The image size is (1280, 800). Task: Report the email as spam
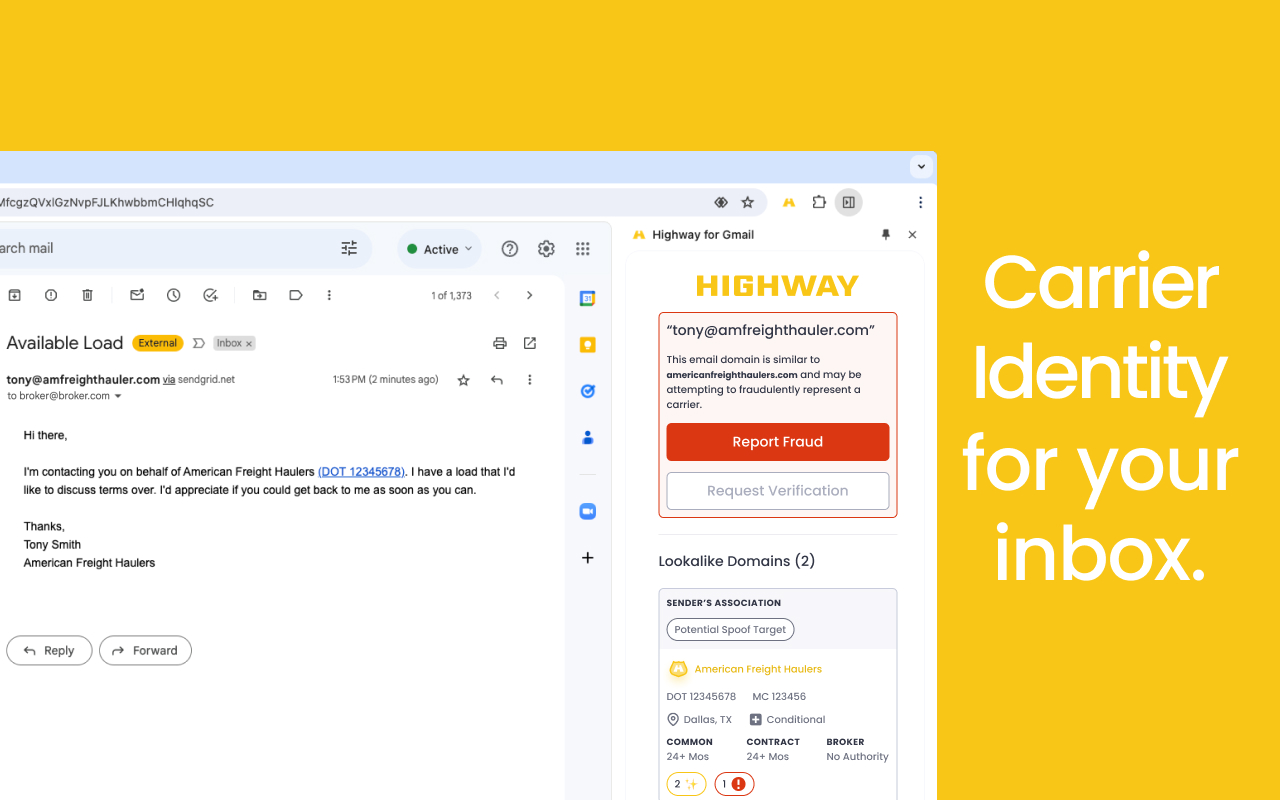click(50, 294)
